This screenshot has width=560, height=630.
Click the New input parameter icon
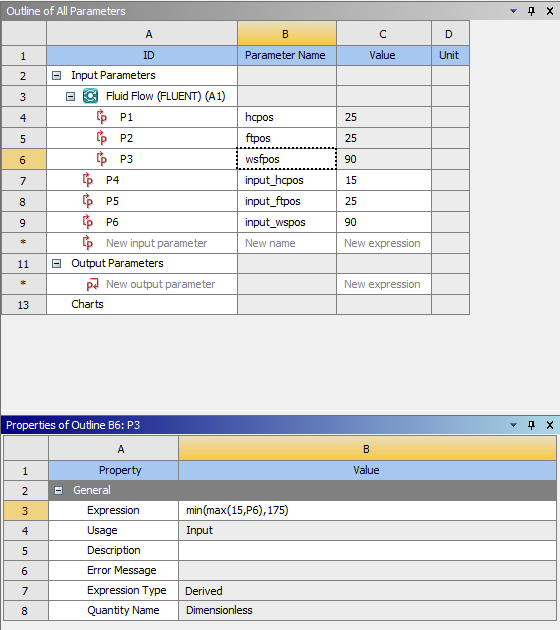[x=88, y=243]
